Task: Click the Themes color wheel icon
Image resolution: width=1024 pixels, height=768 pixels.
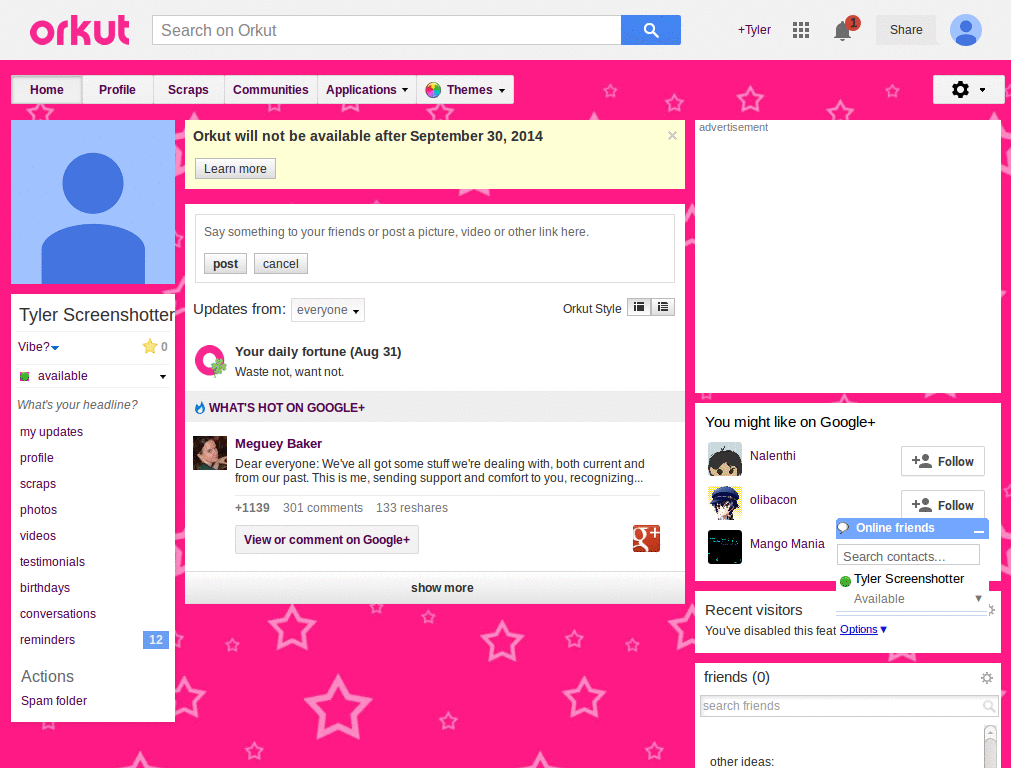Action: [433, 89]
